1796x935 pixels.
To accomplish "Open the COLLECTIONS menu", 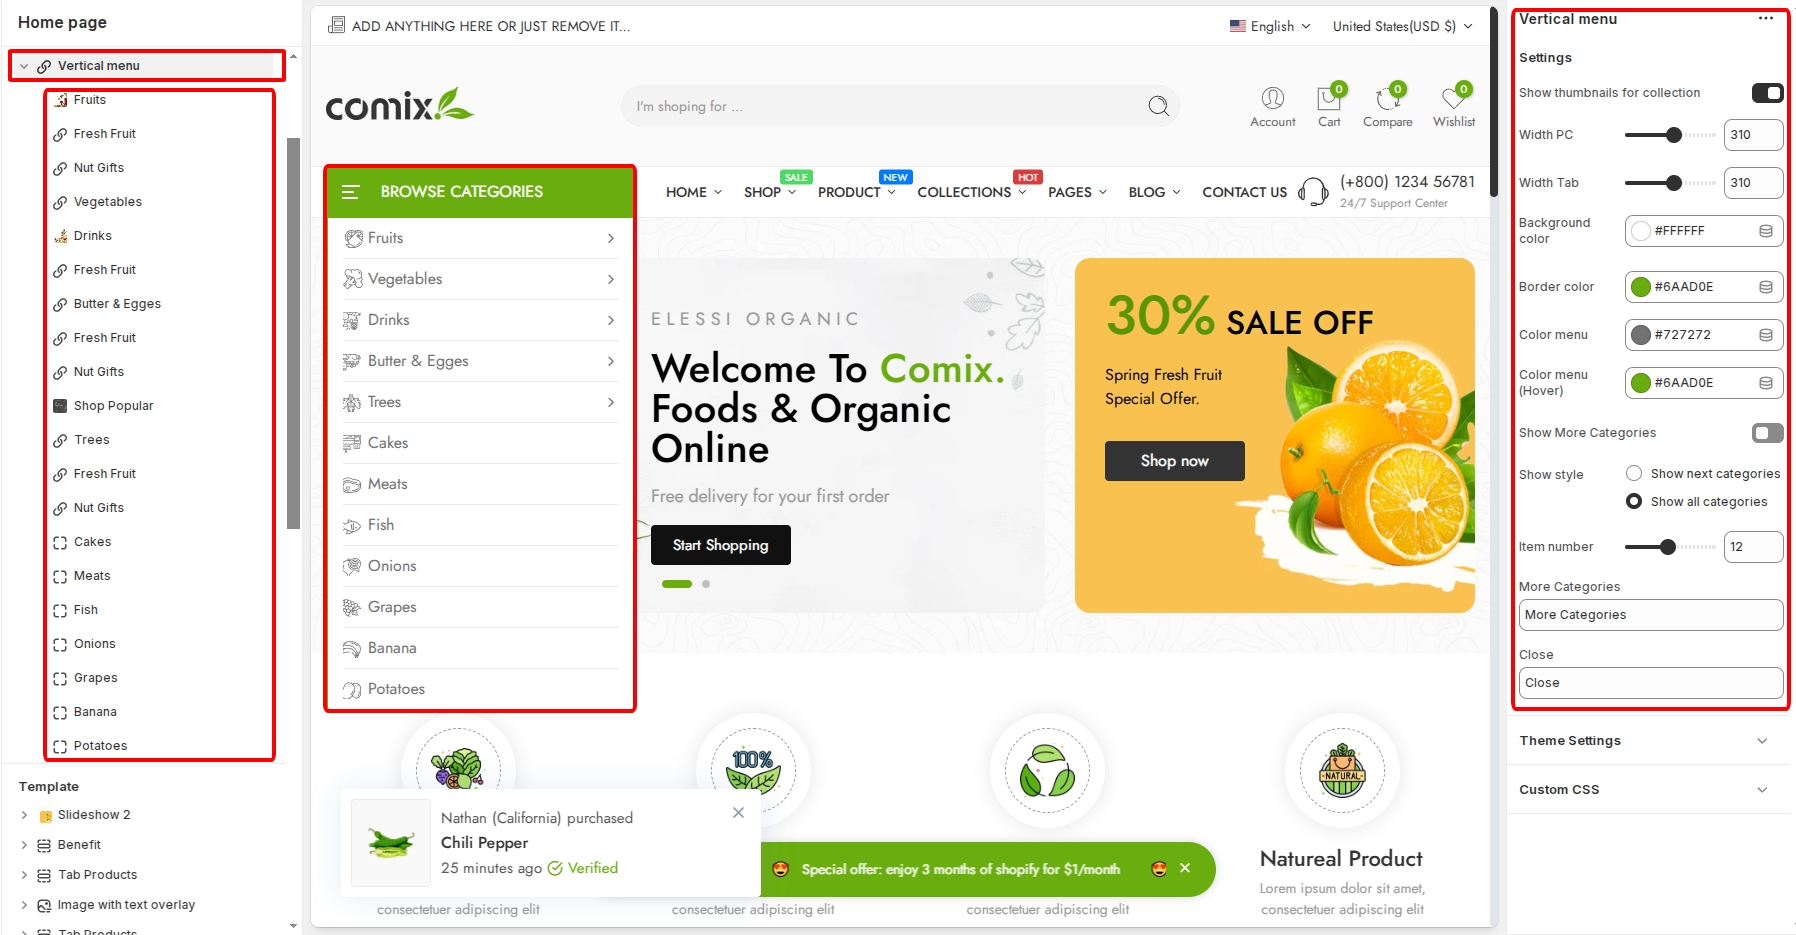I will (971, 192).
